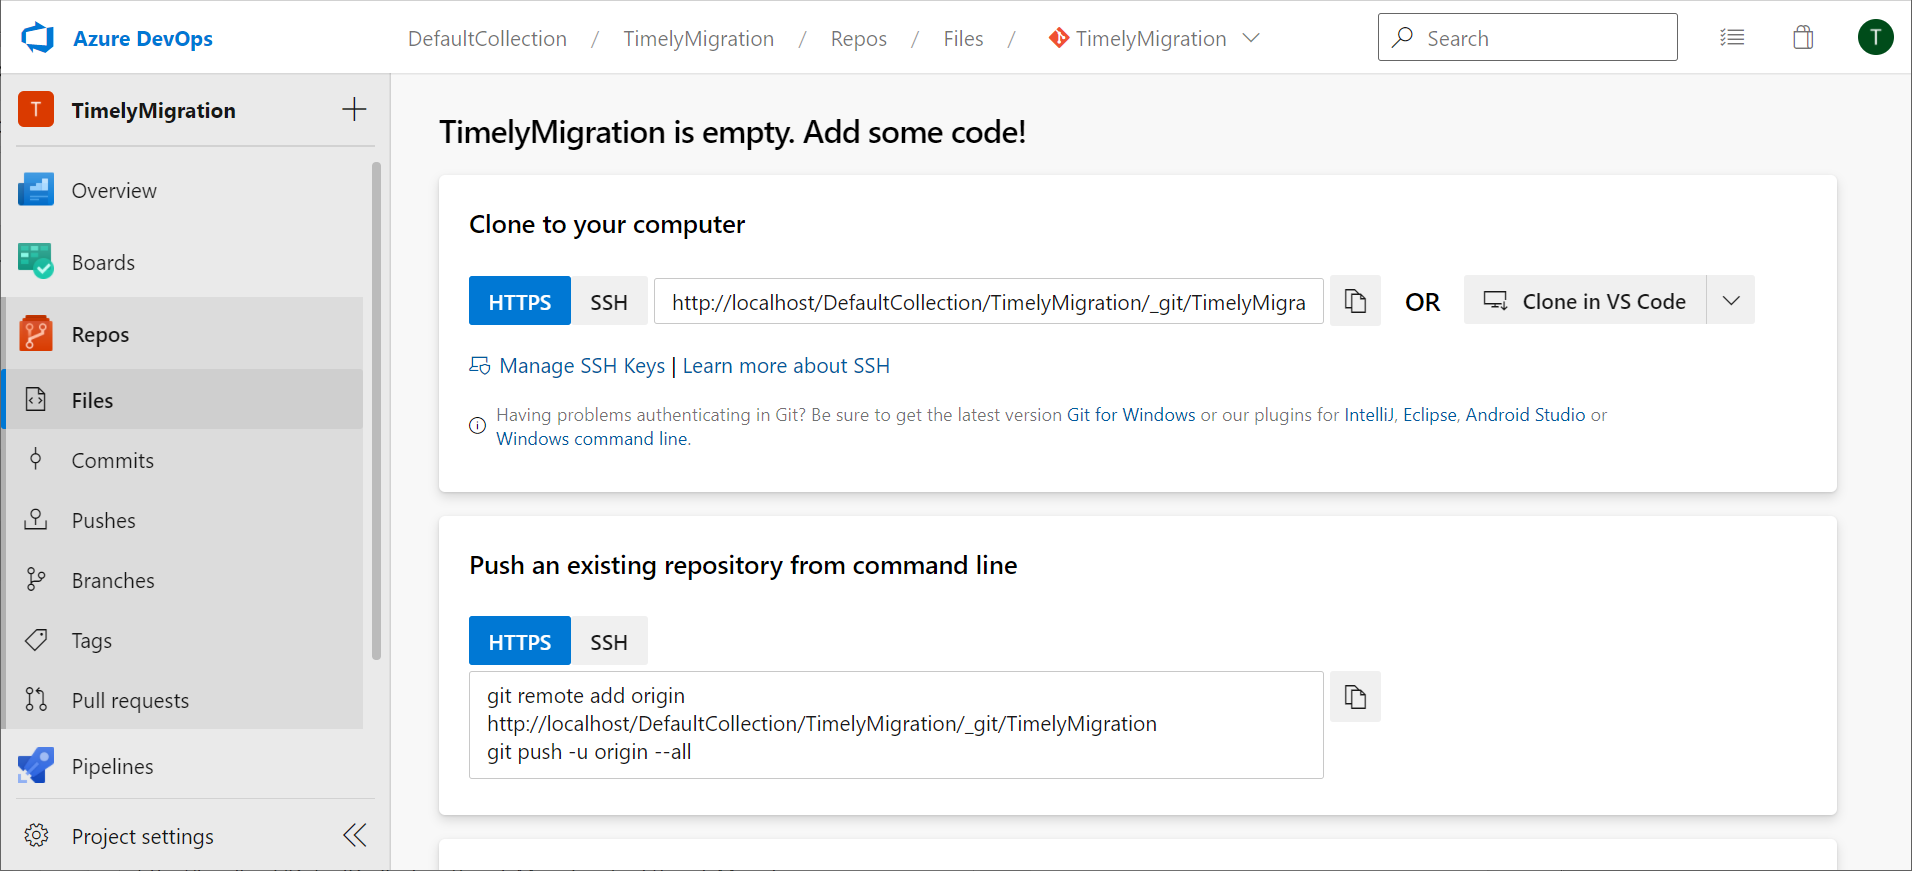Go to the Files breadcrumb
The image size is (1912, 871).
coord(963,38)
